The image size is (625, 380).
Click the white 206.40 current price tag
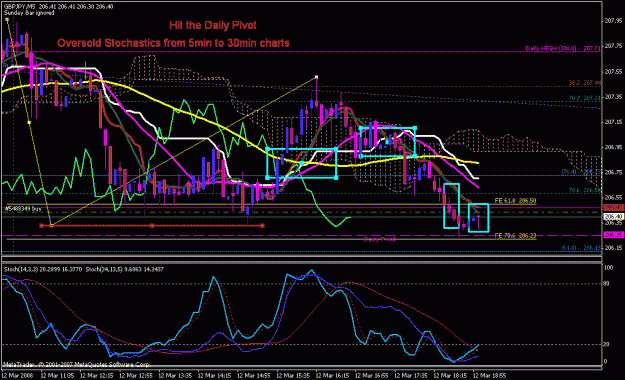point(613,217)
